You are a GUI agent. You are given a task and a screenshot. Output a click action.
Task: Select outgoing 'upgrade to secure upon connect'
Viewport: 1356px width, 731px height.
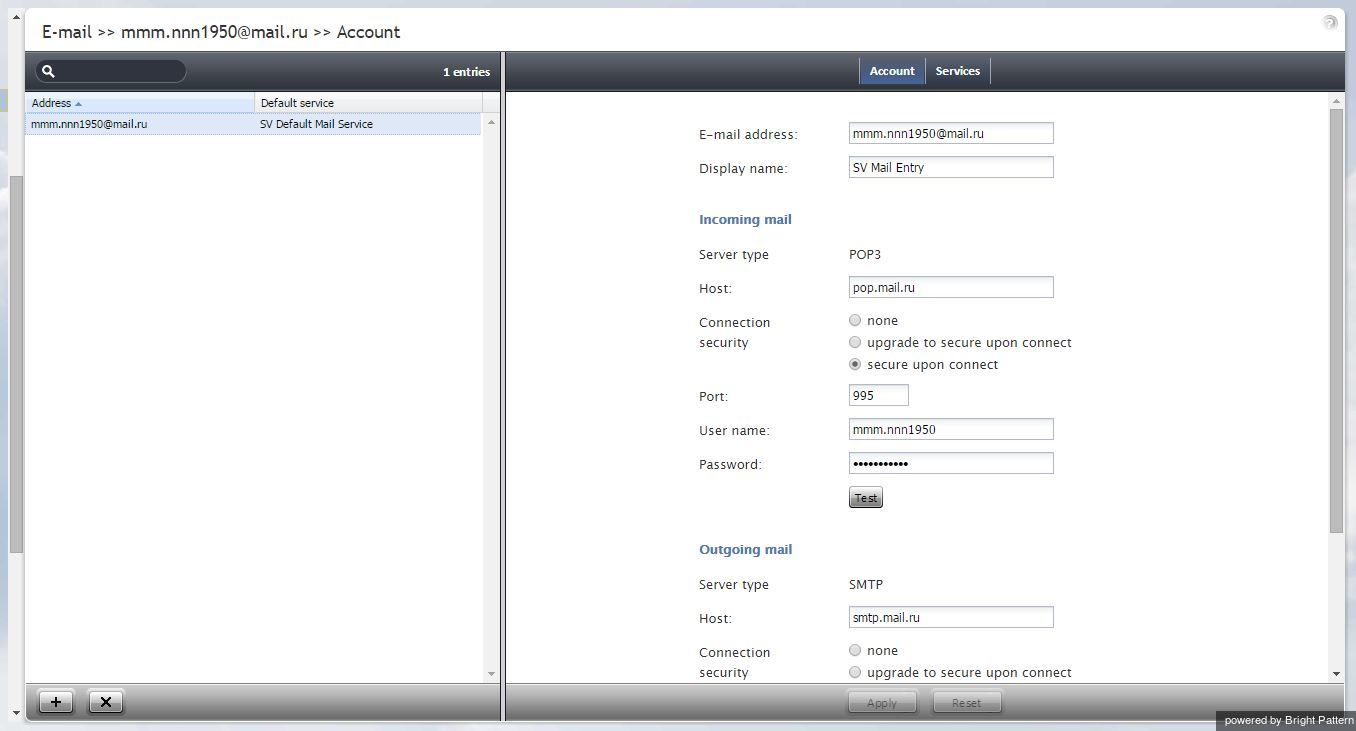point(855,673)
